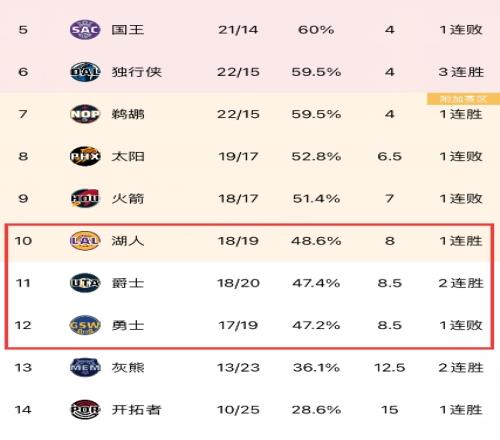
Task: Click the Warriors GSW team logo
Action: 85,325
